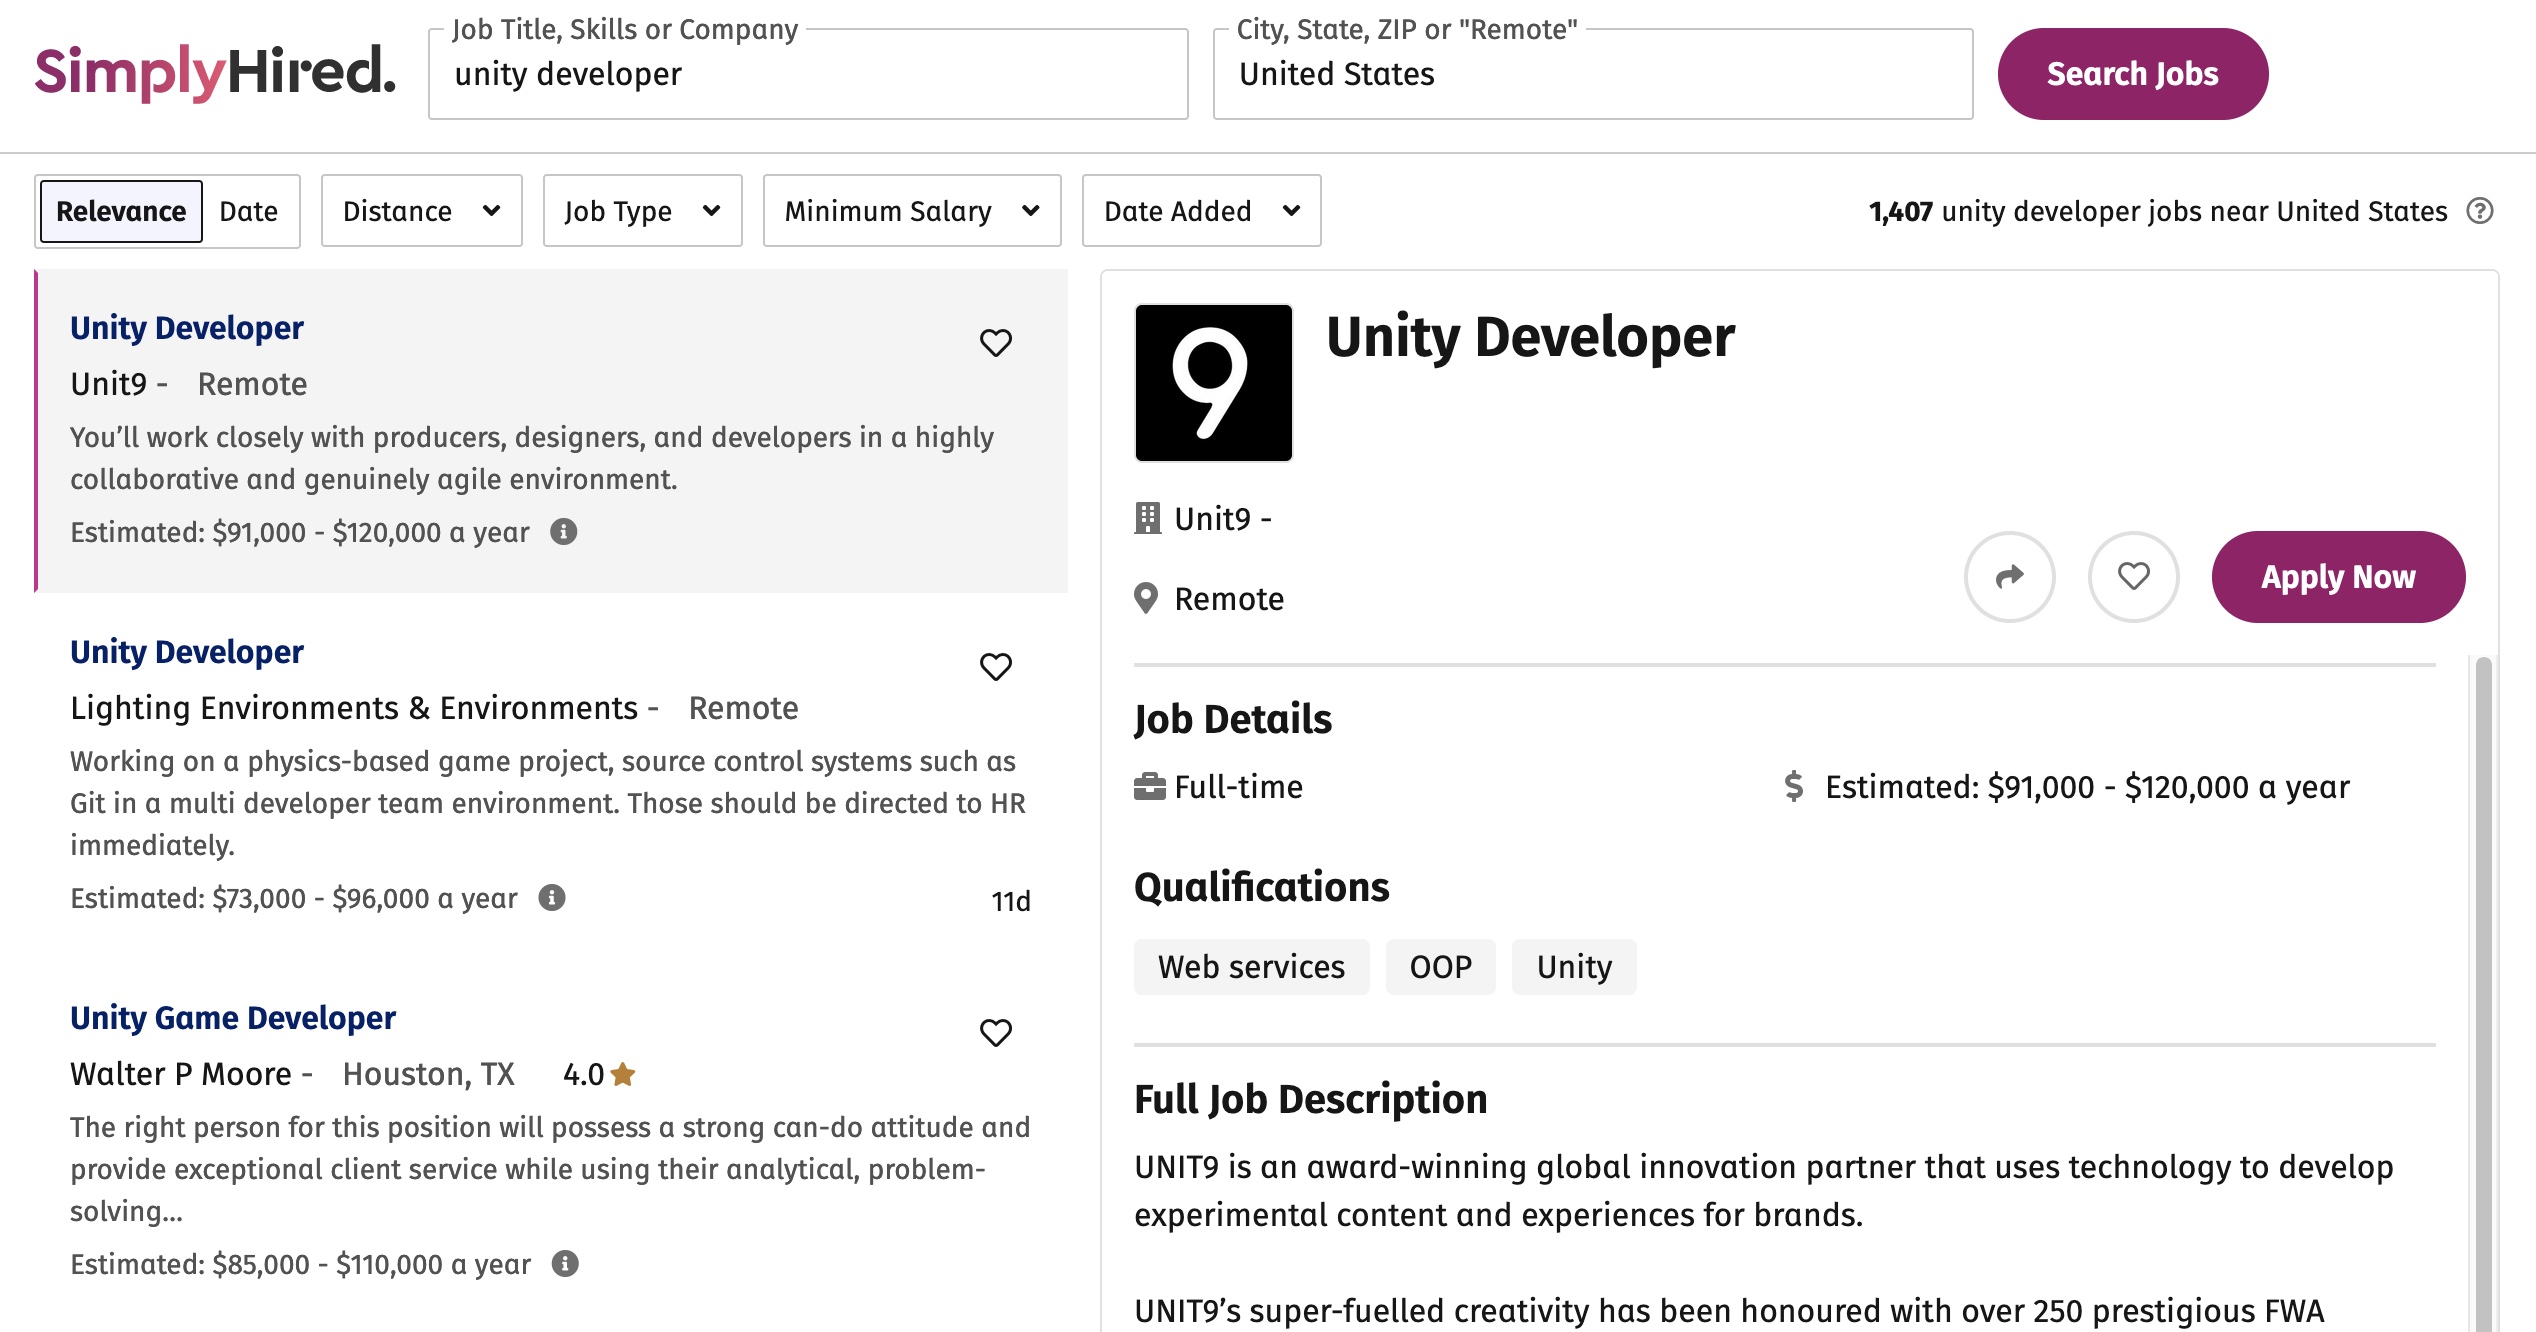Image resolution: width=2536 pixels, height=1332 pixels.
Task: Click info icon next to $85,000 estimate
Action: tap(566, 1264)
